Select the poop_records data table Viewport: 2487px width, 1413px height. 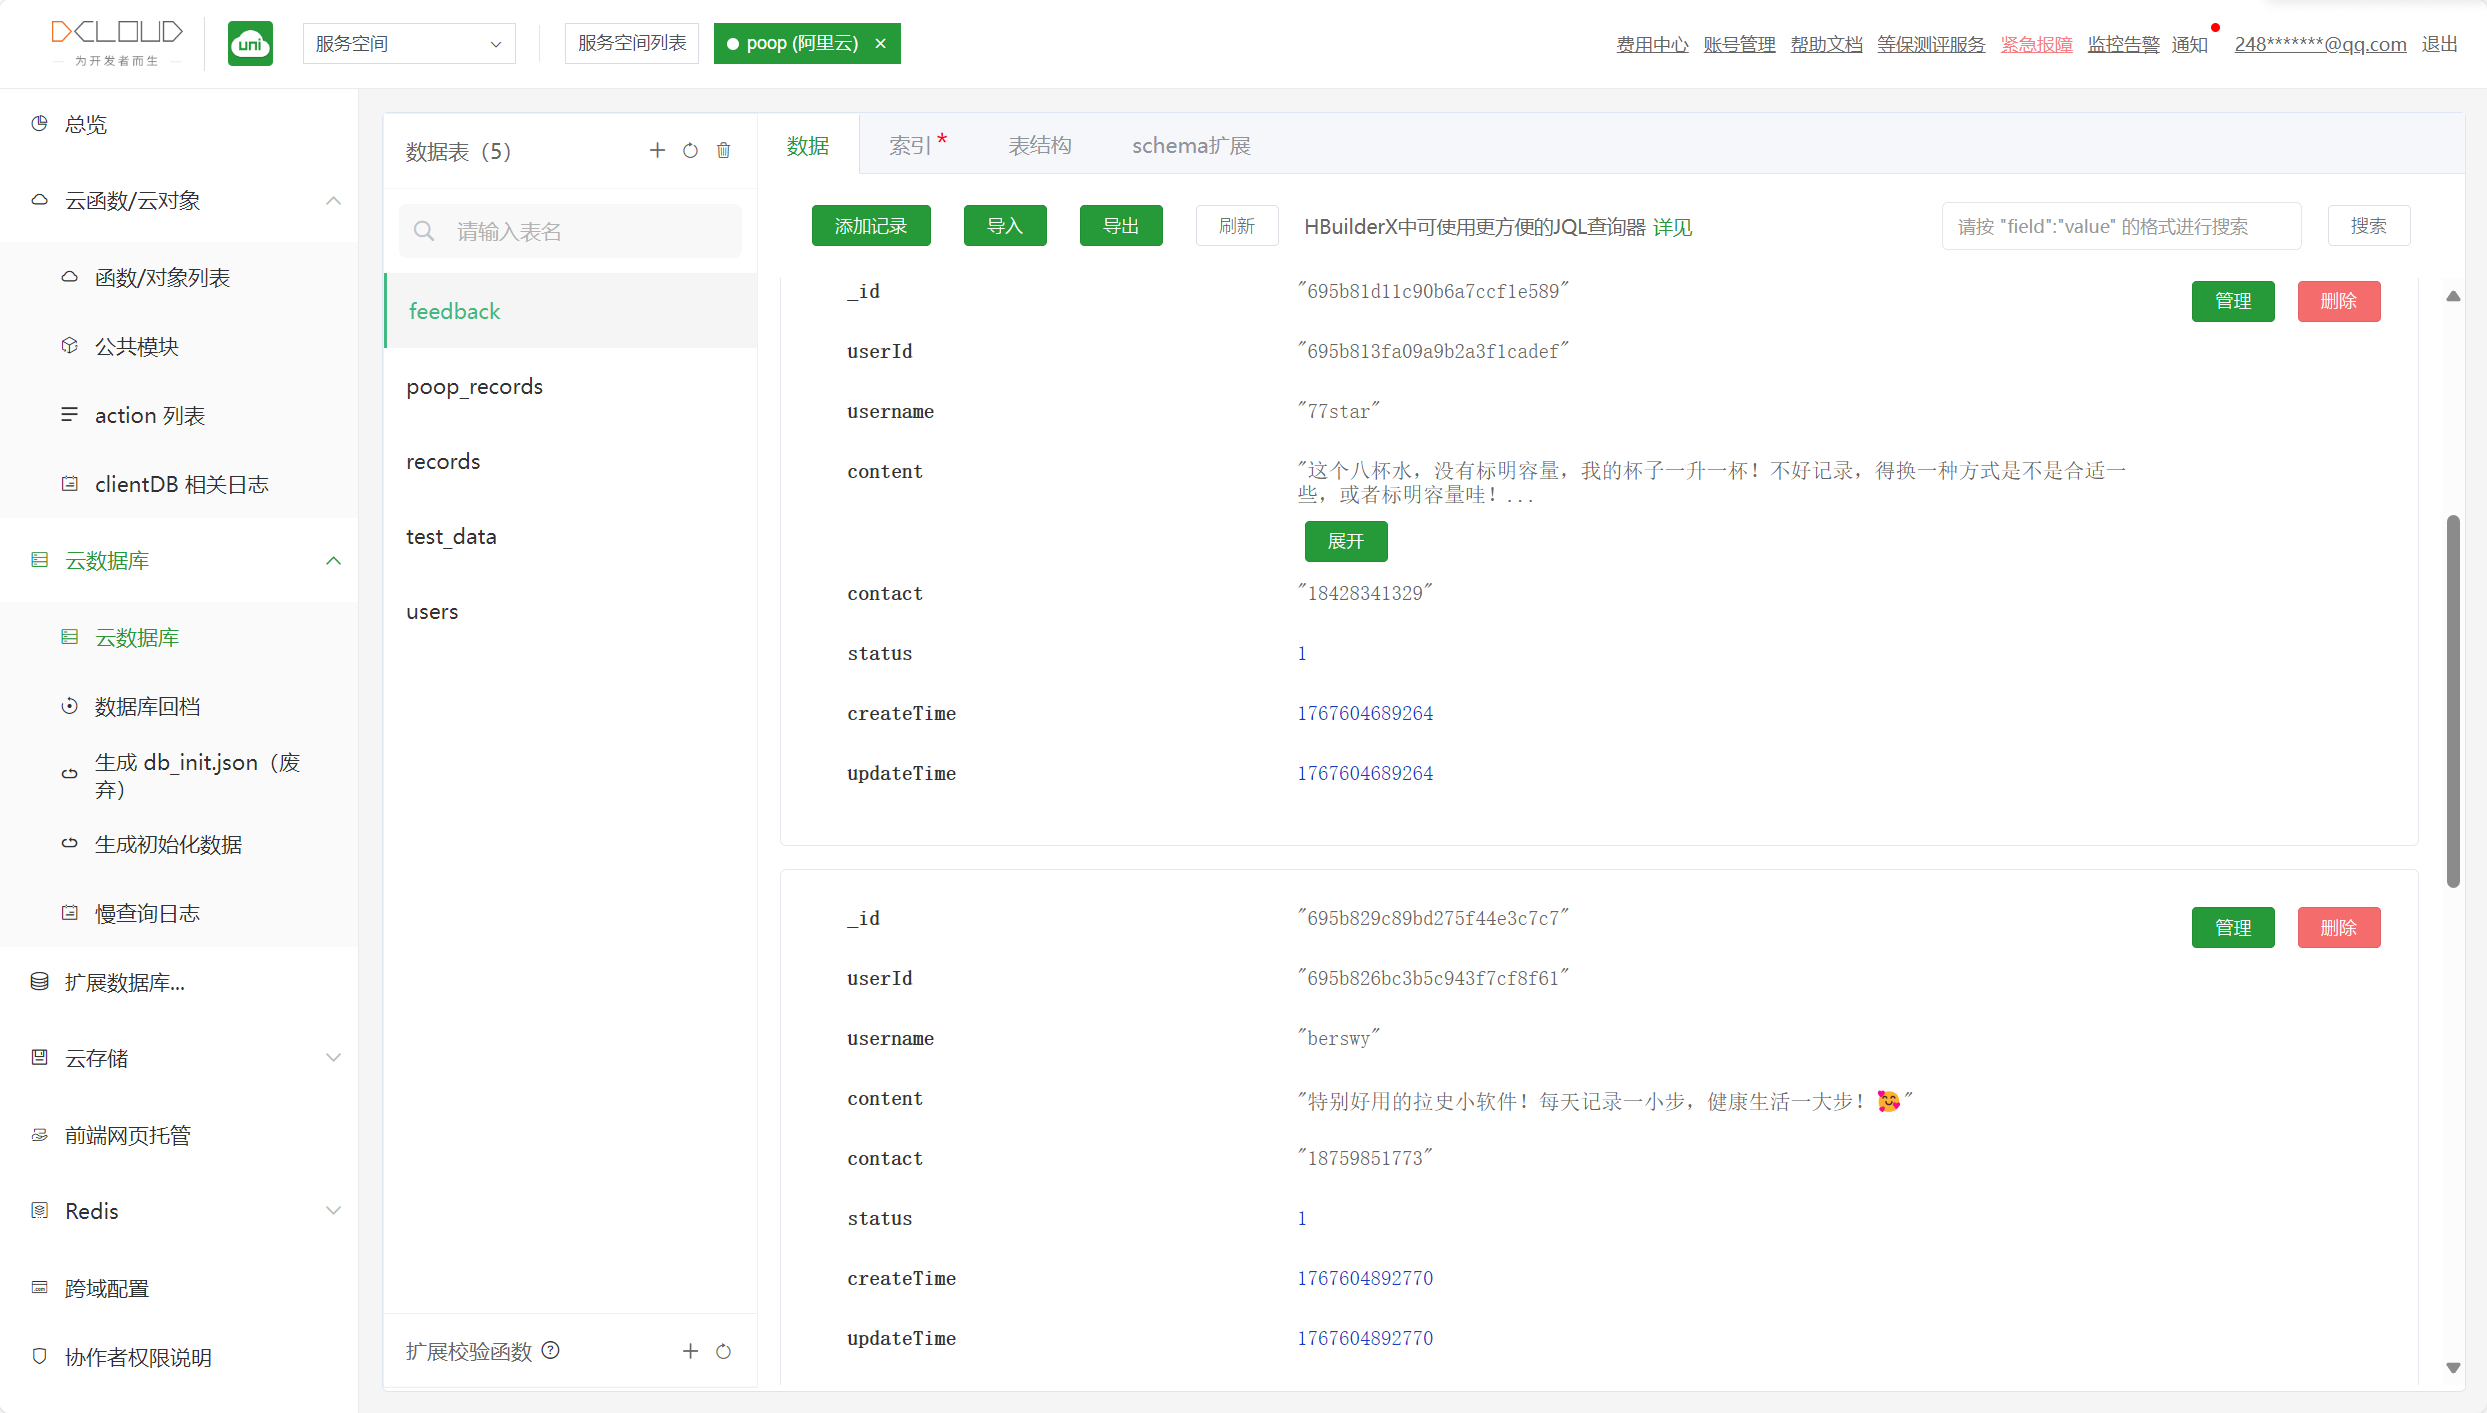tap(474, 387)
